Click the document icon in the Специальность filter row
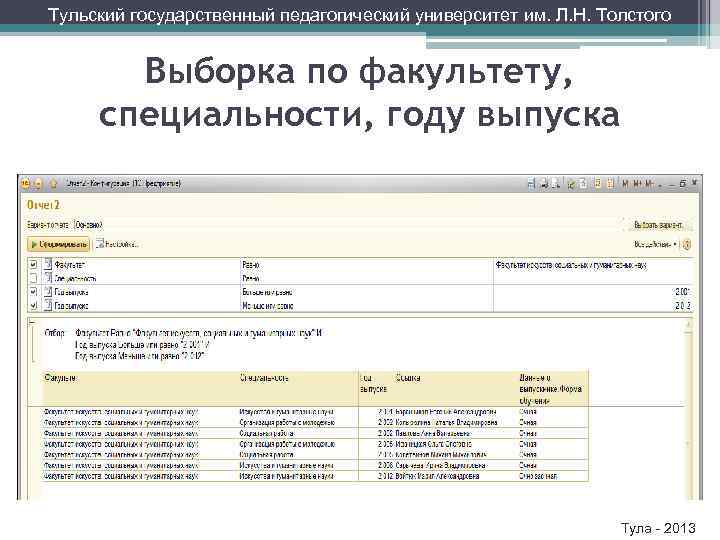The image size is (720, 540). pos(48,277)
